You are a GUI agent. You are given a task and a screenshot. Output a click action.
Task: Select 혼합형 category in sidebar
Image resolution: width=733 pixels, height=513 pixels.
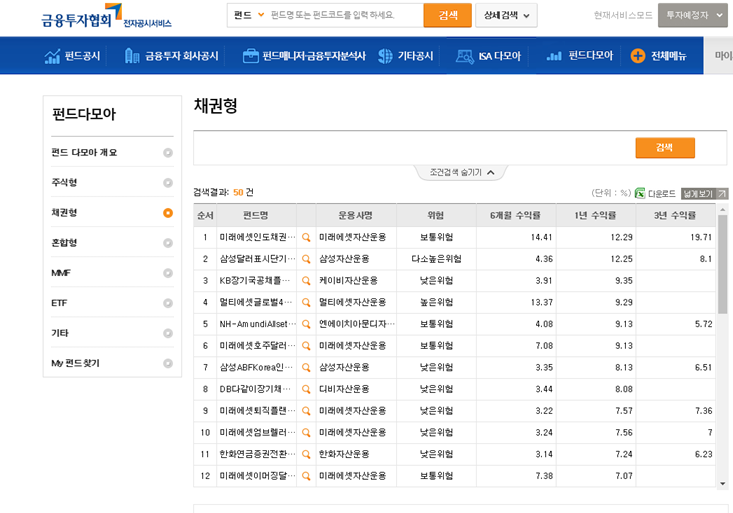[x=112, y=243]
